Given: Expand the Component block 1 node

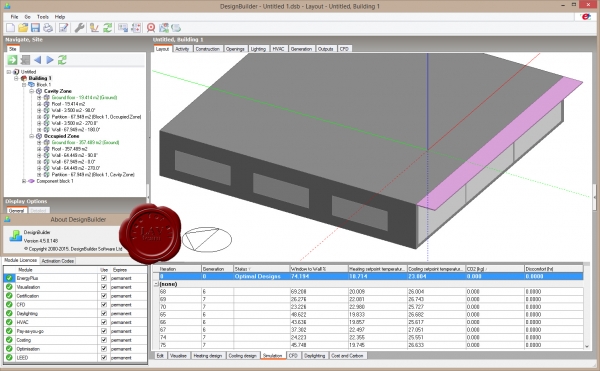Looking at the screenshot, I should tap(24, 181).
